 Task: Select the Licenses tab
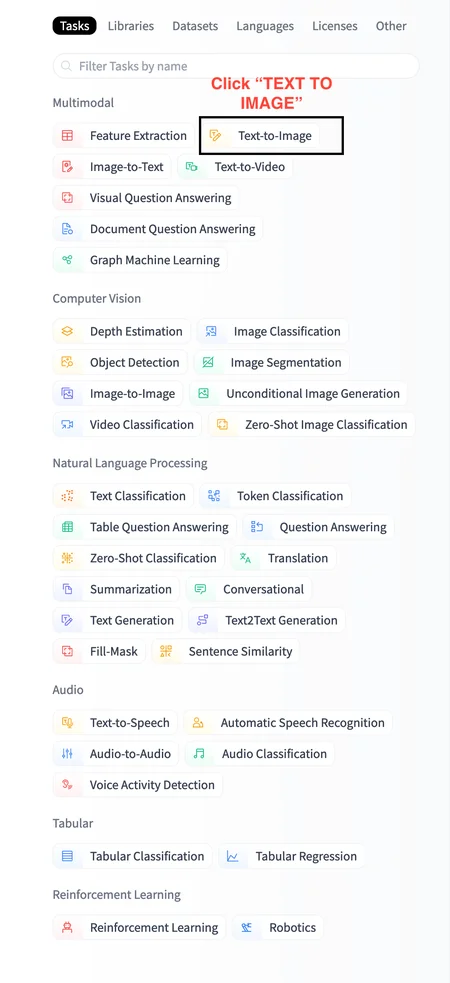[x=335, y=26]
